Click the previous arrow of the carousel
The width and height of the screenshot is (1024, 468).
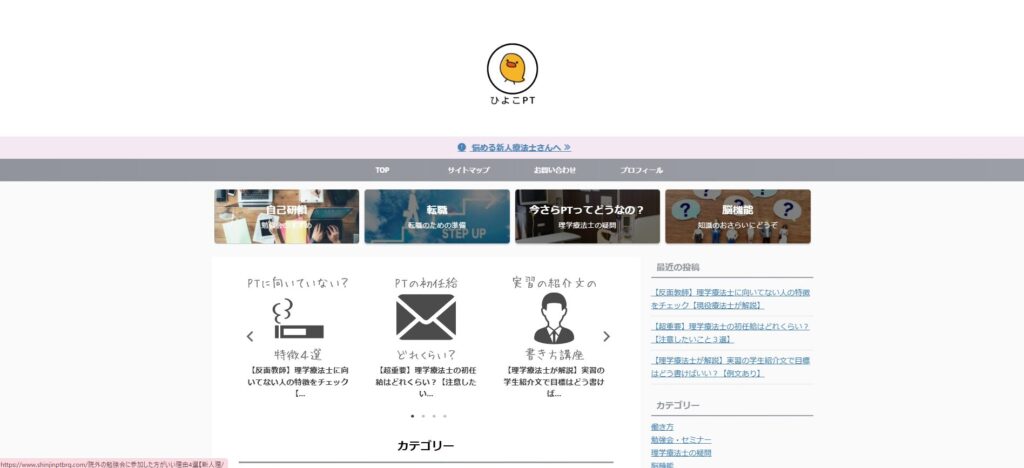(x=249, y=336)
